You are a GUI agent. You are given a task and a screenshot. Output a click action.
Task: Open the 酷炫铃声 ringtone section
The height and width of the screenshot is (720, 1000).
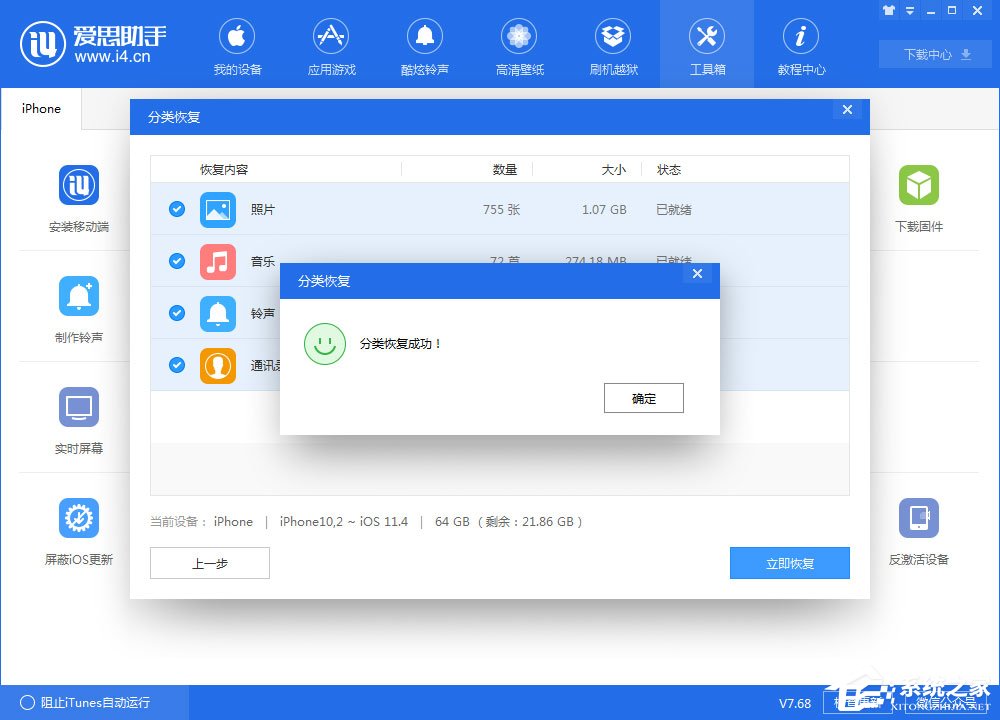pyautogui.click(x=425, y=44)
